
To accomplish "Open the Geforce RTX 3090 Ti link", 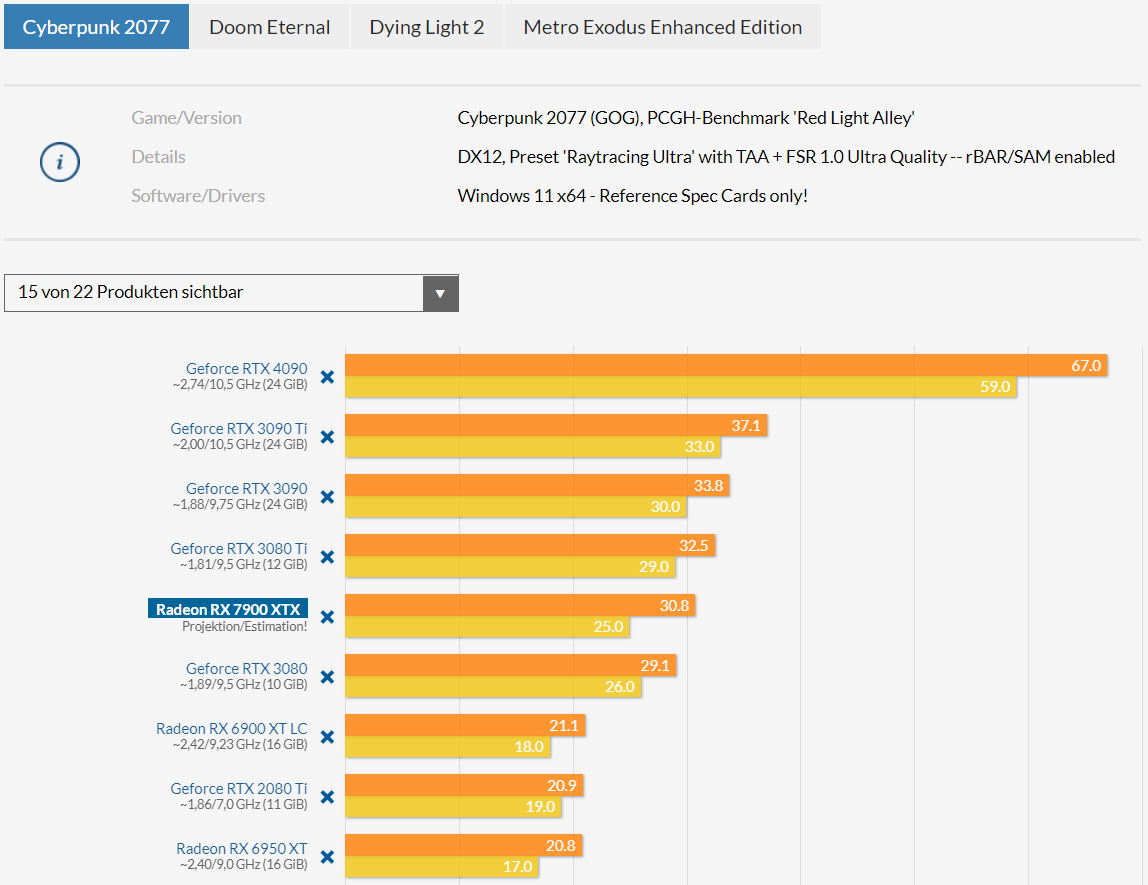I will click(x=239, y=428).
